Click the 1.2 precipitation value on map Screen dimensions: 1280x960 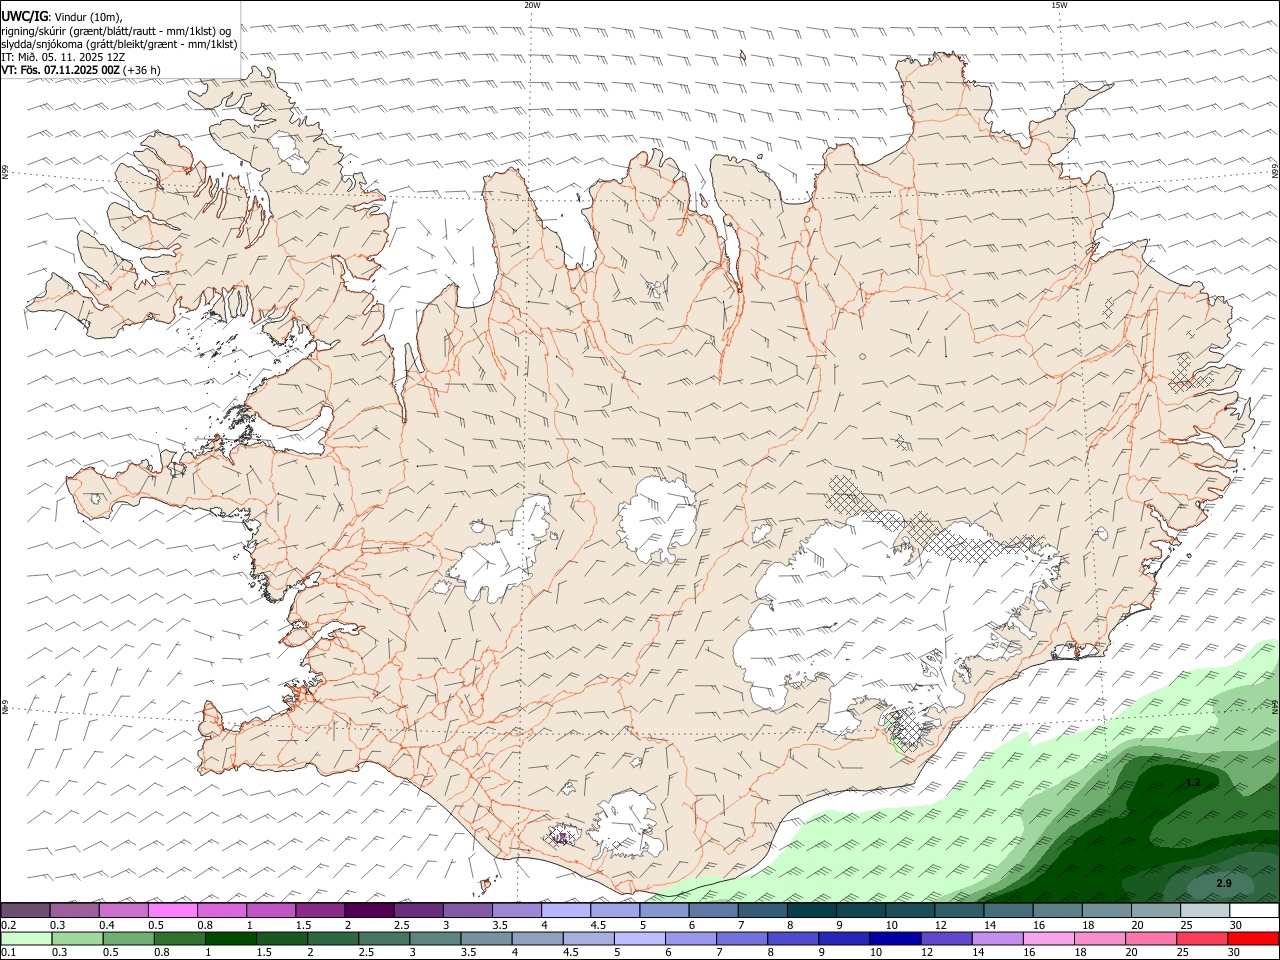(1192, 782)
